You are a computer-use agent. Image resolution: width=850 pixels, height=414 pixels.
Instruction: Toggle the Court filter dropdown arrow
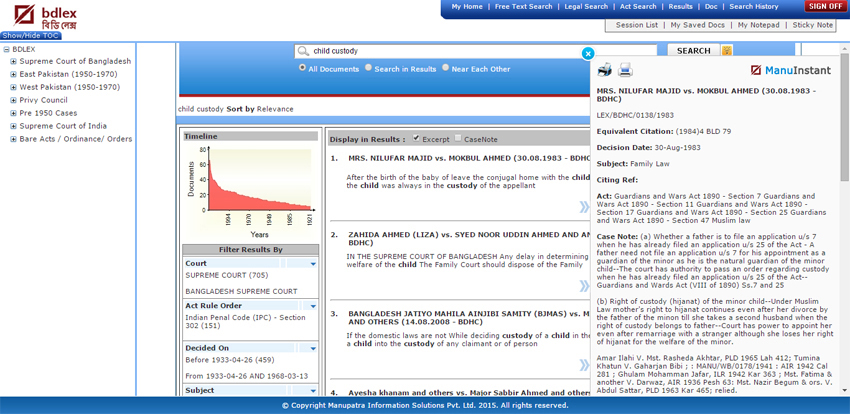pyautogui.click(x=313, y=264)
